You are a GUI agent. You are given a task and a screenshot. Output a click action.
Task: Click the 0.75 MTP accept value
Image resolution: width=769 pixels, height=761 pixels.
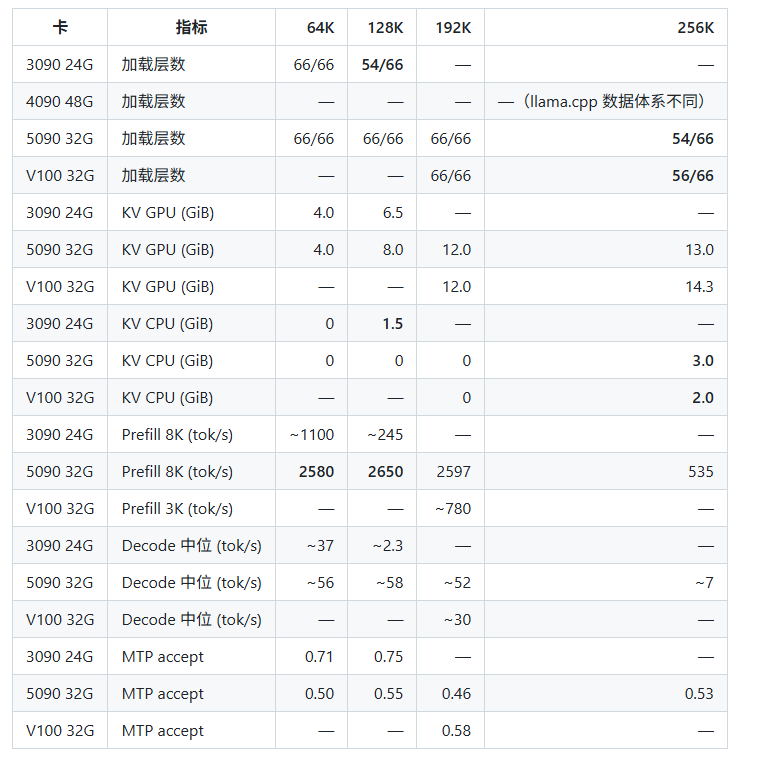[x=388, y=657]
